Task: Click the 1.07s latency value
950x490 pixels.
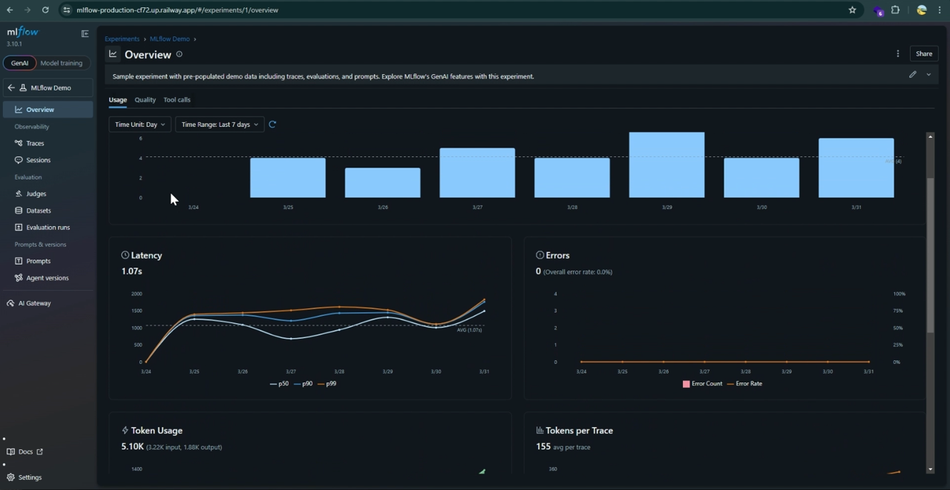Action: tap(131, 271)
